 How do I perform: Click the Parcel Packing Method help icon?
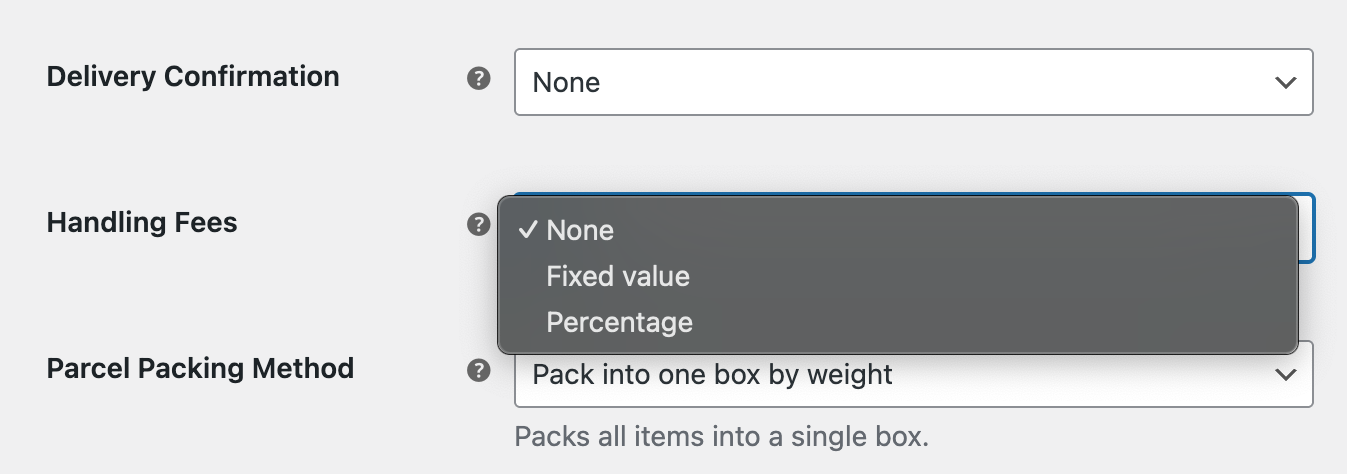pyautogui.click(x=479, y=371)
